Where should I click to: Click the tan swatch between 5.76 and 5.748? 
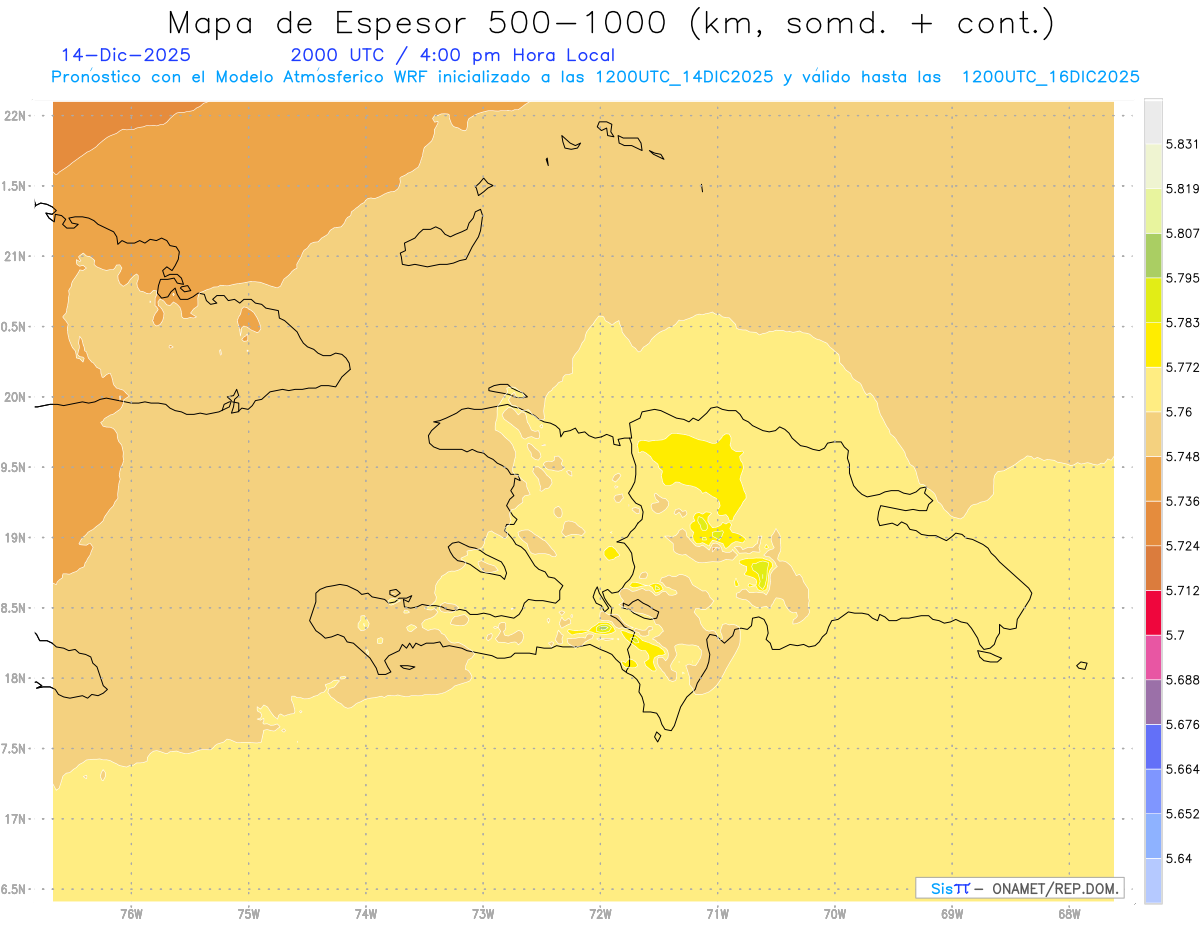(1153, 434)
